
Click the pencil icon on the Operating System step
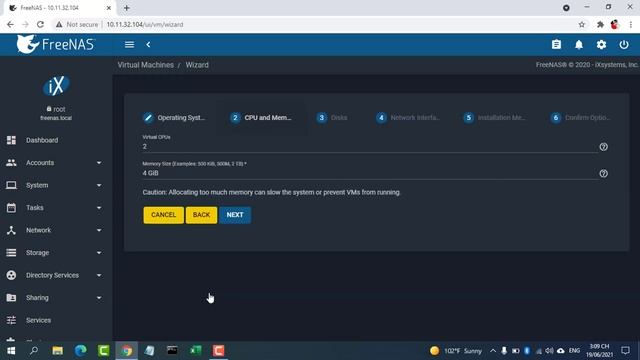coord(148,118)
